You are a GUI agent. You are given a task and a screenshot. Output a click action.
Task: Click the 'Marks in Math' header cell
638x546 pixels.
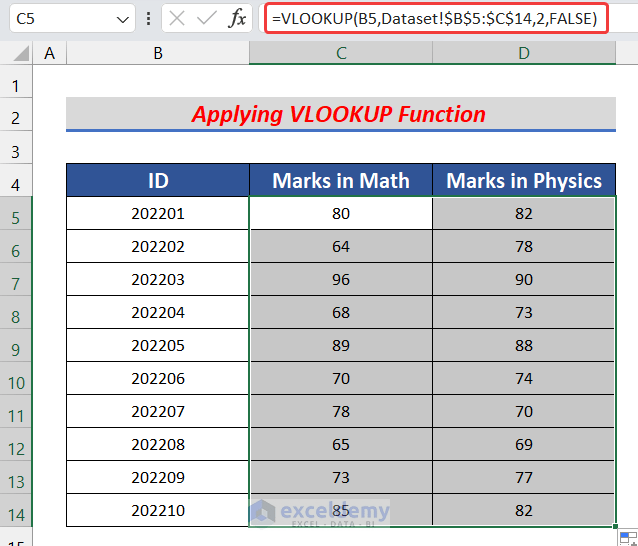(341, 180)
